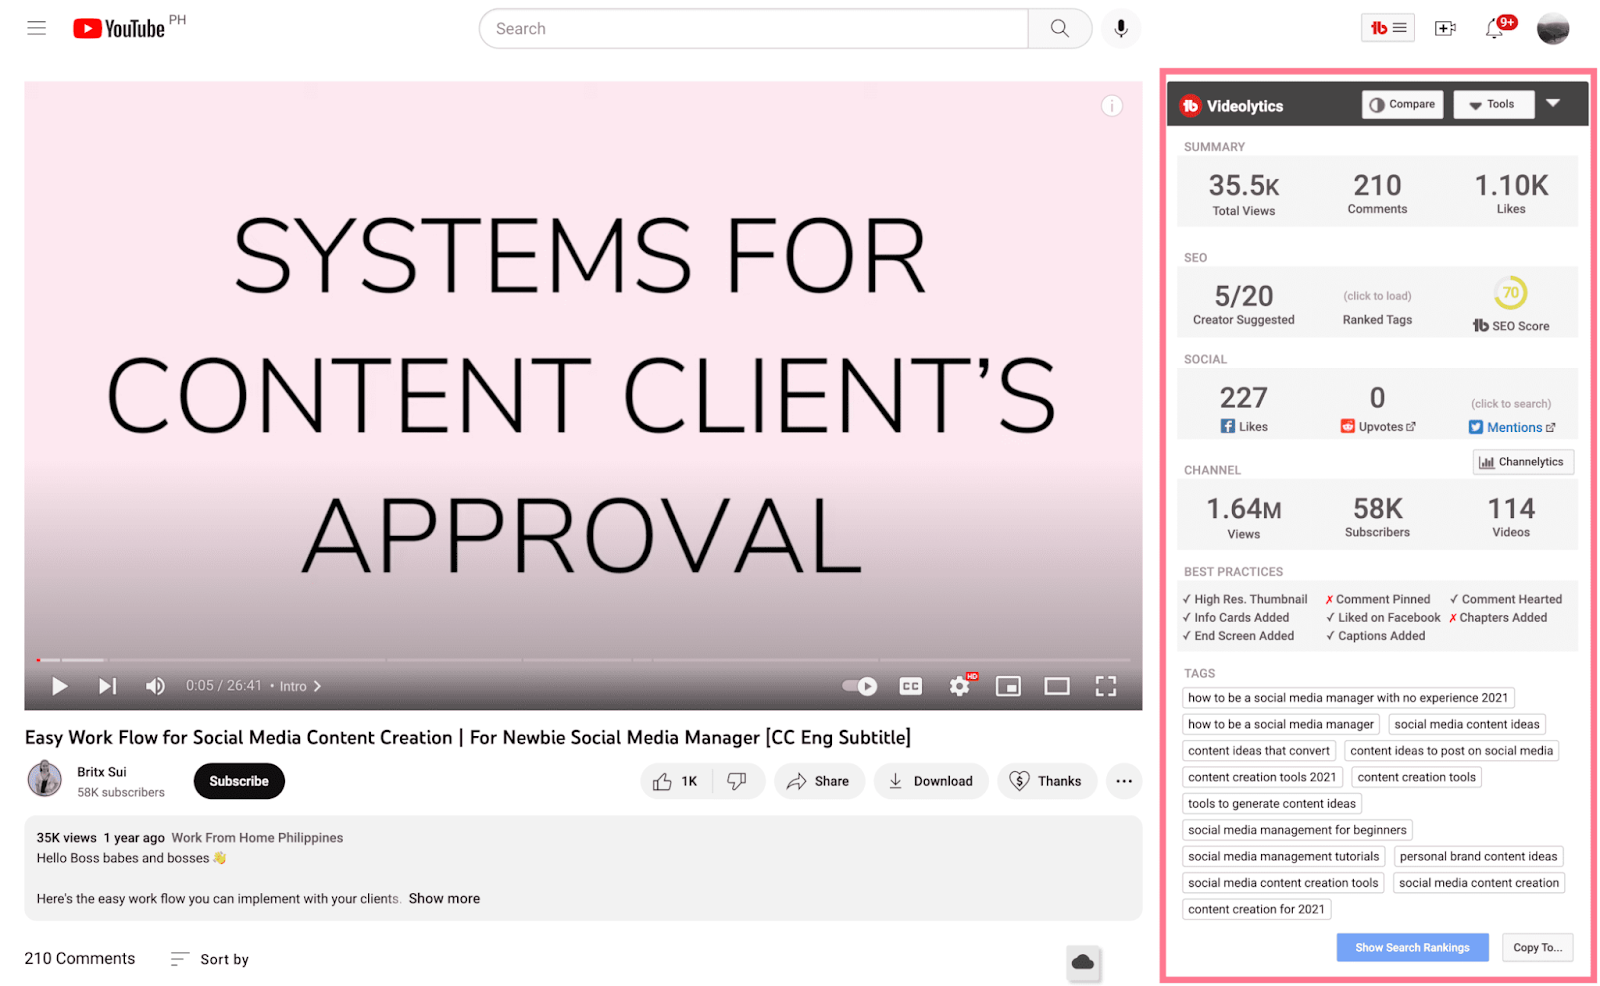Share the video
This screenshot has width=1600, height=986.
[x=818, y=781]
